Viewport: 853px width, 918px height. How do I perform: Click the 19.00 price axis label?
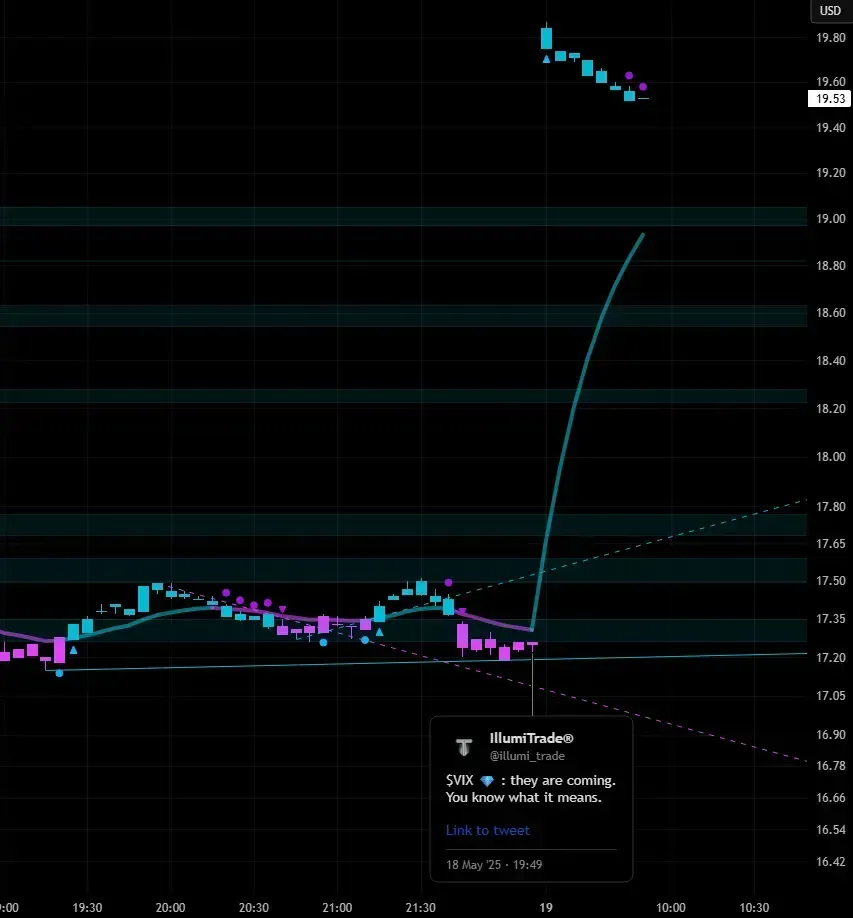click(x=830, y=219)
